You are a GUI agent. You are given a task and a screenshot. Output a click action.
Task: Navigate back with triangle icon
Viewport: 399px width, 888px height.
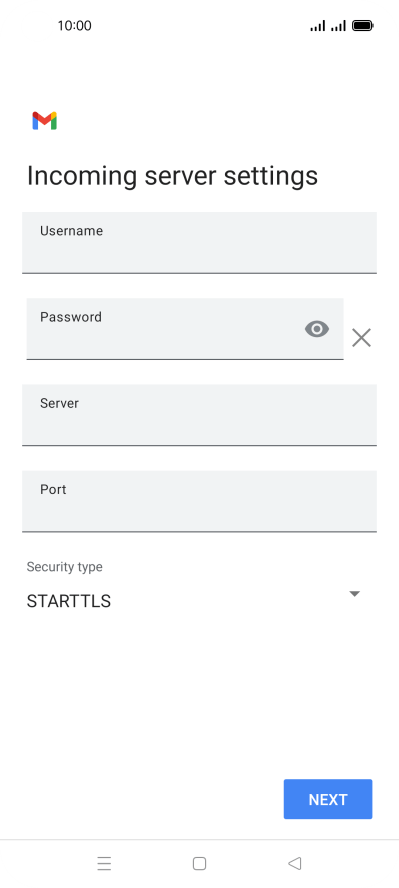(294, 864)
